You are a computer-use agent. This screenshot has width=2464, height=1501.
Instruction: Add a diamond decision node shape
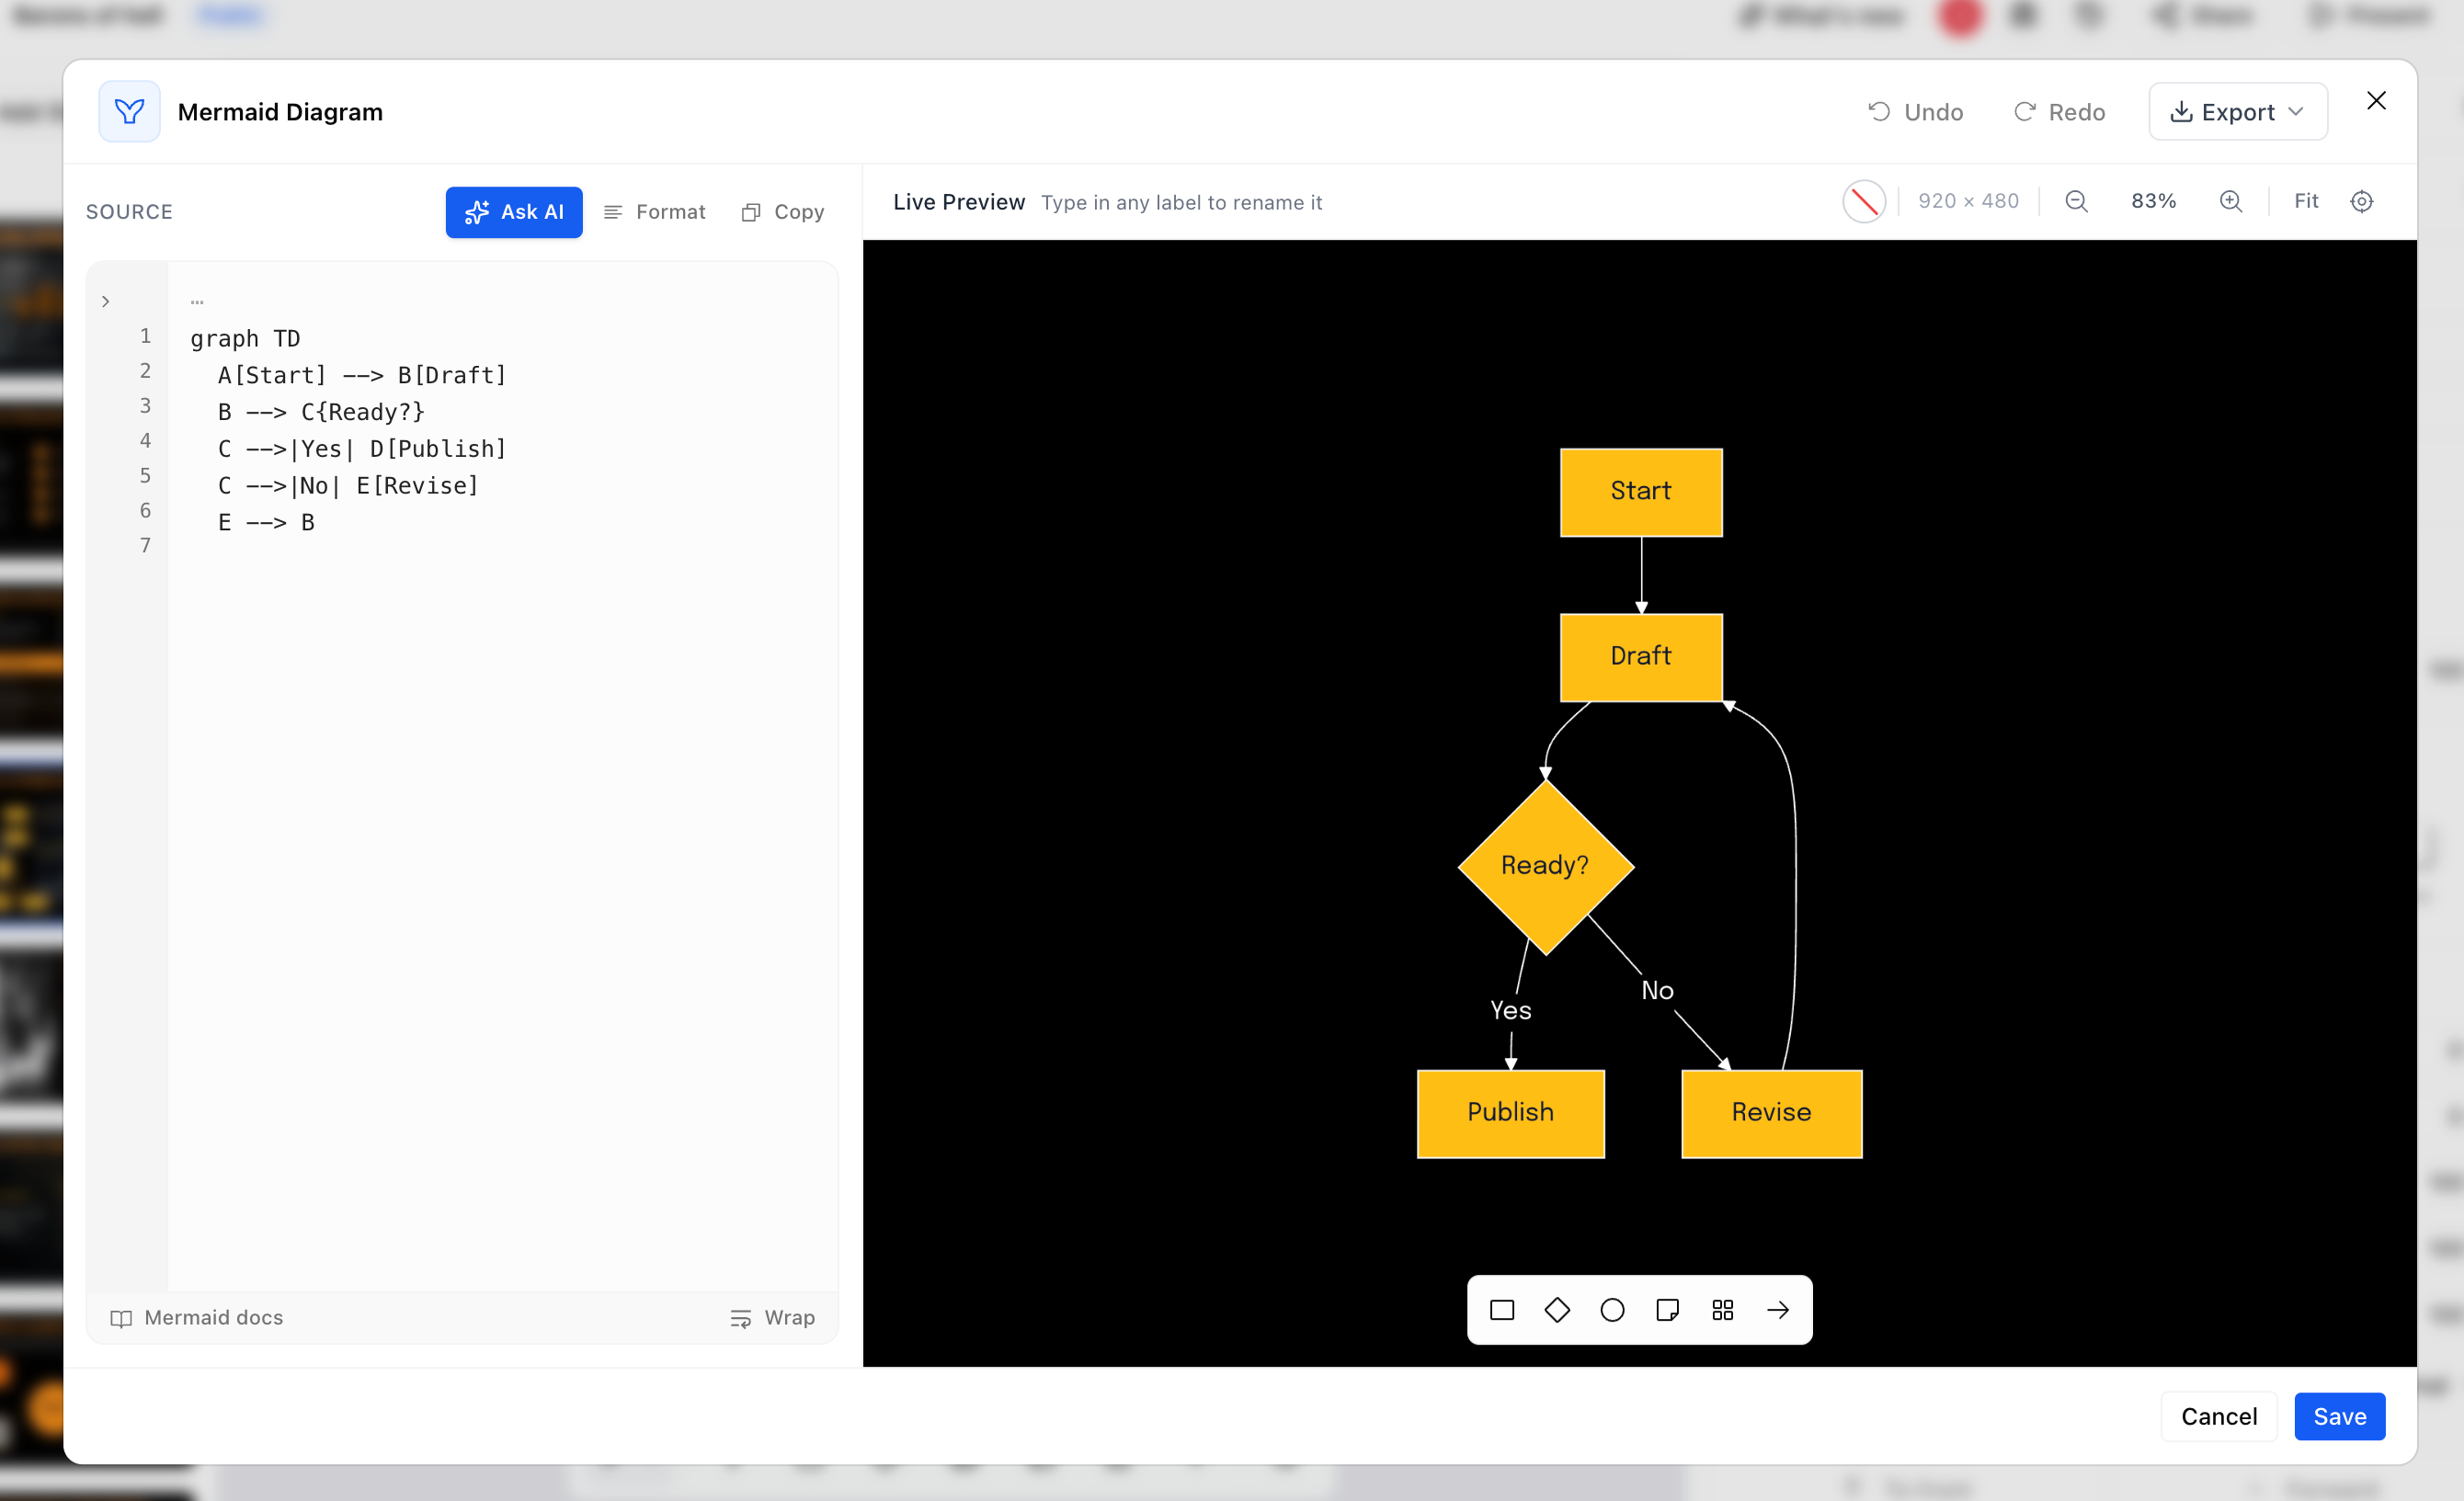(x=1557, y=1310)
